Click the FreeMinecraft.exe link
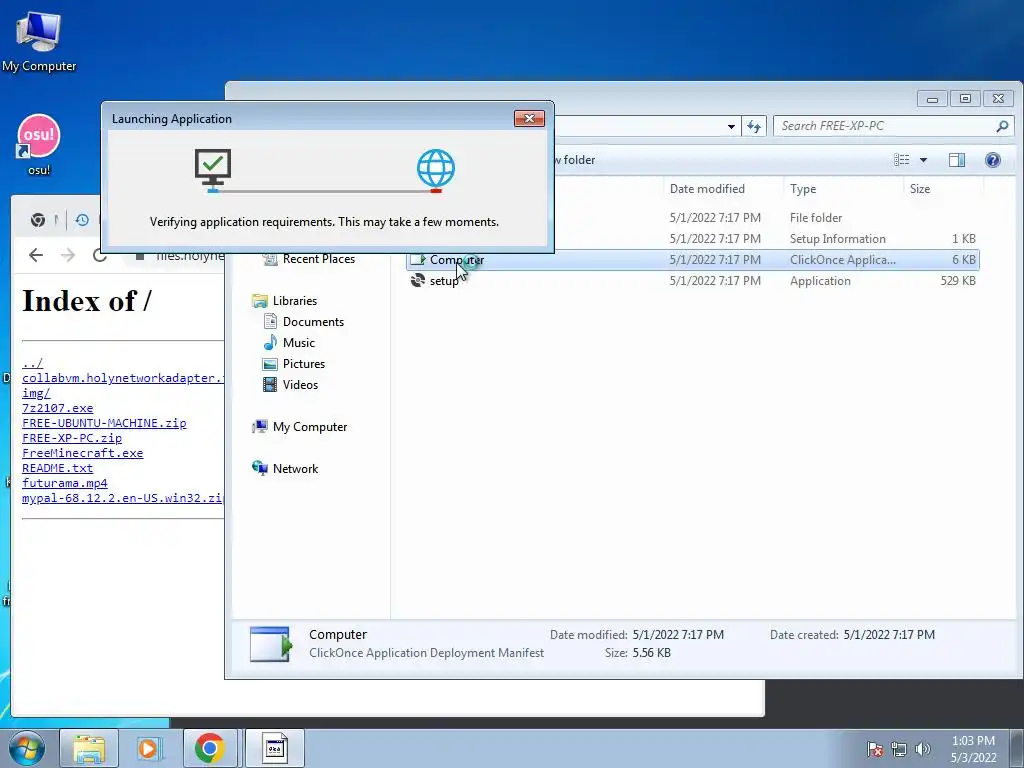1024x768 pixels. [83, 453]
